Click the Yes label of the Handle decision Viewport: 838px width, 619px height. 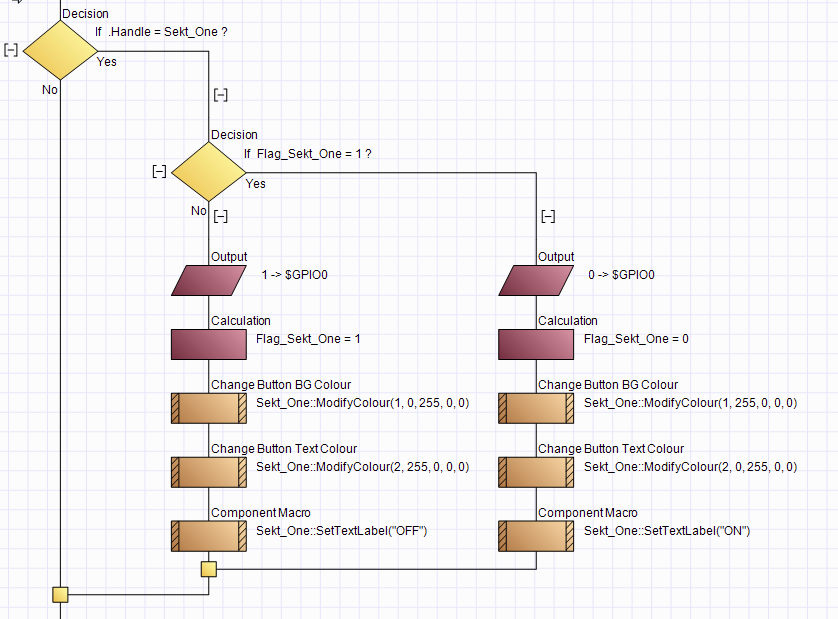[x=107, y=62]
